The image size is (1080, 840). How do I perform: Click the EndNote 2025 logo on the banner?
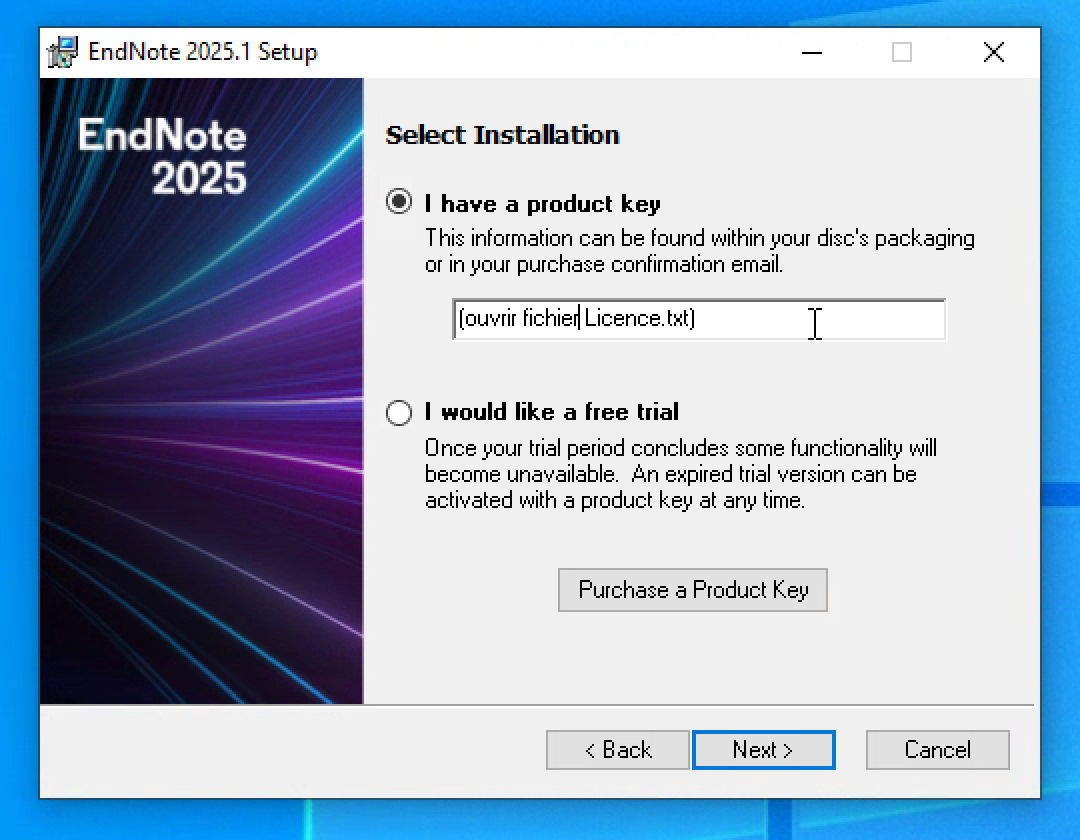(x=163, y=157)
